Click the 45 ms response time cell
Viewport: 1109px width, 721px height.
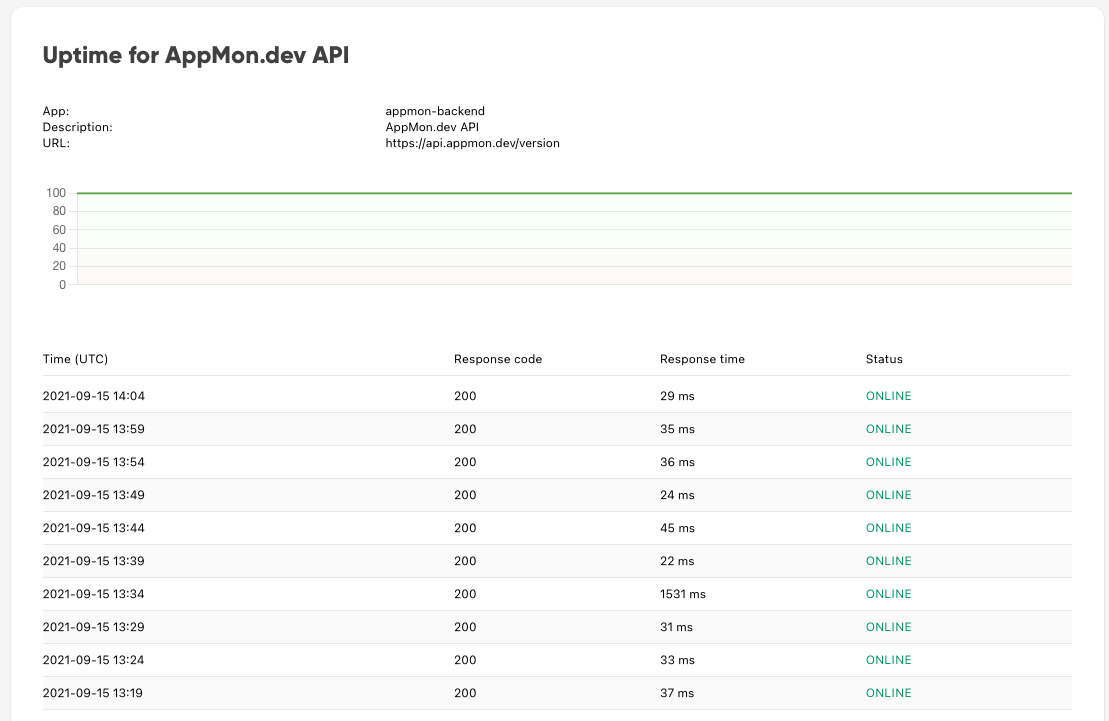(678, 529)
